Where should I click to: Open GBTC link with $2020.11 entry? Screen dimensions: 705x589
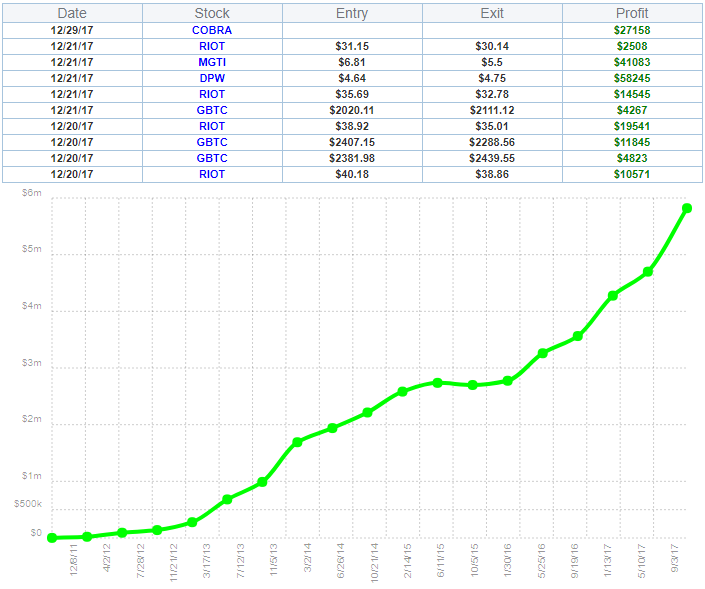212,110
